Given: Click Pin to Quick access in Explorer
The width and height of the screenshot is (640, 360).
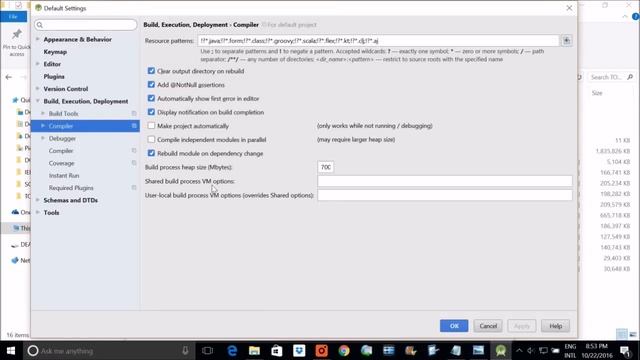Looking at the screenshot, I should coord(16,43).
